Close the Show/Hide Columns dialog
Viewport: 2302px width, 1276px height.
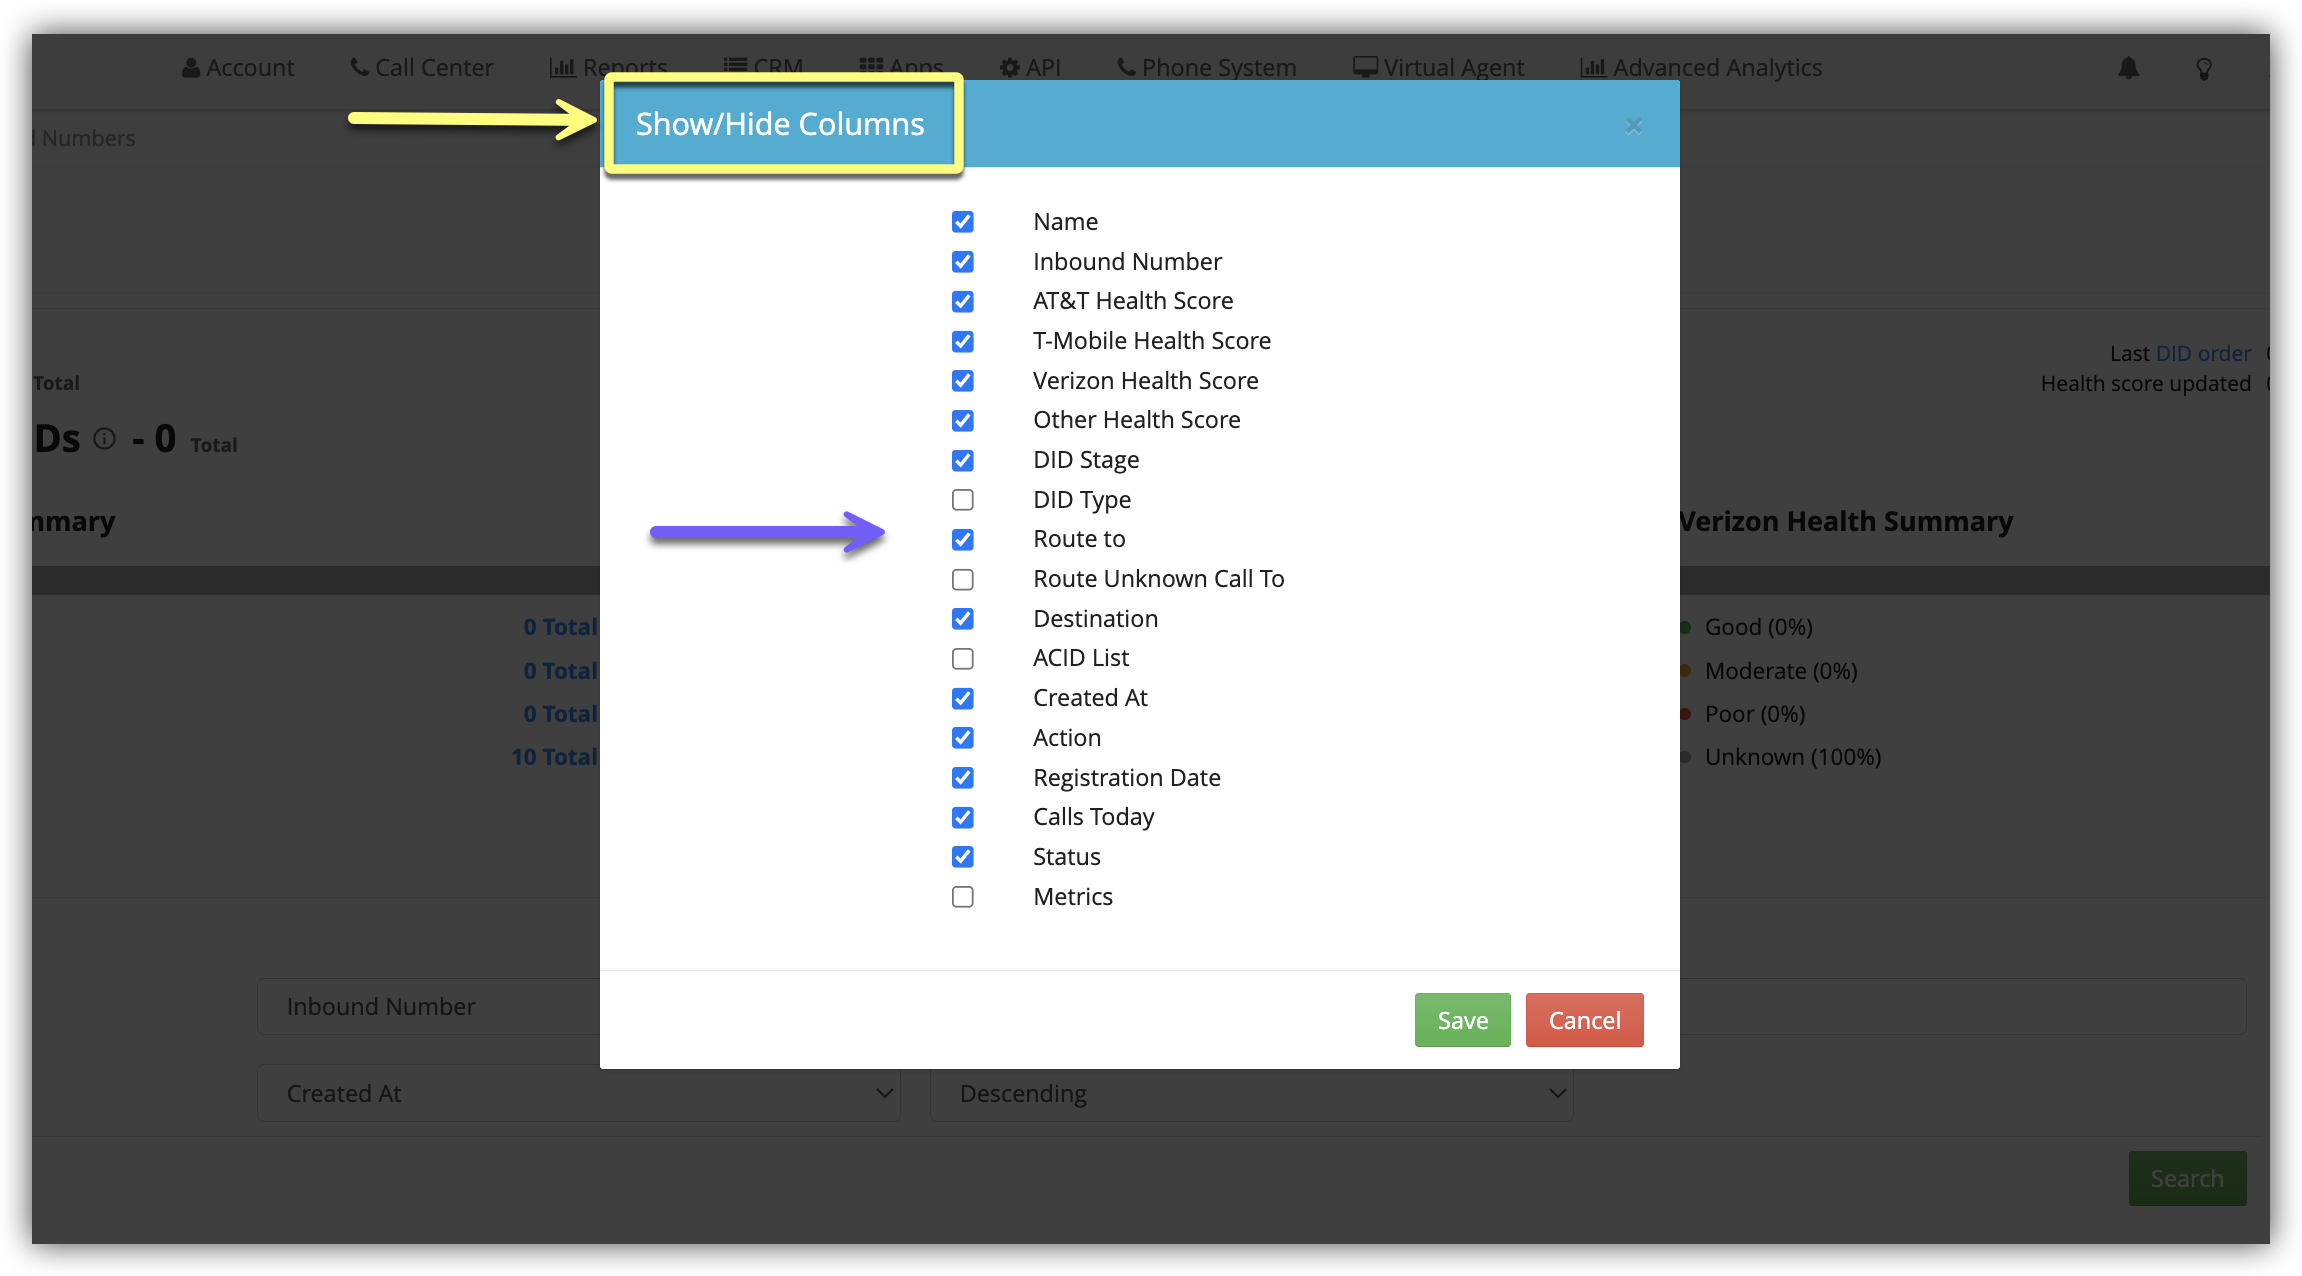[x=1633, y=126]
